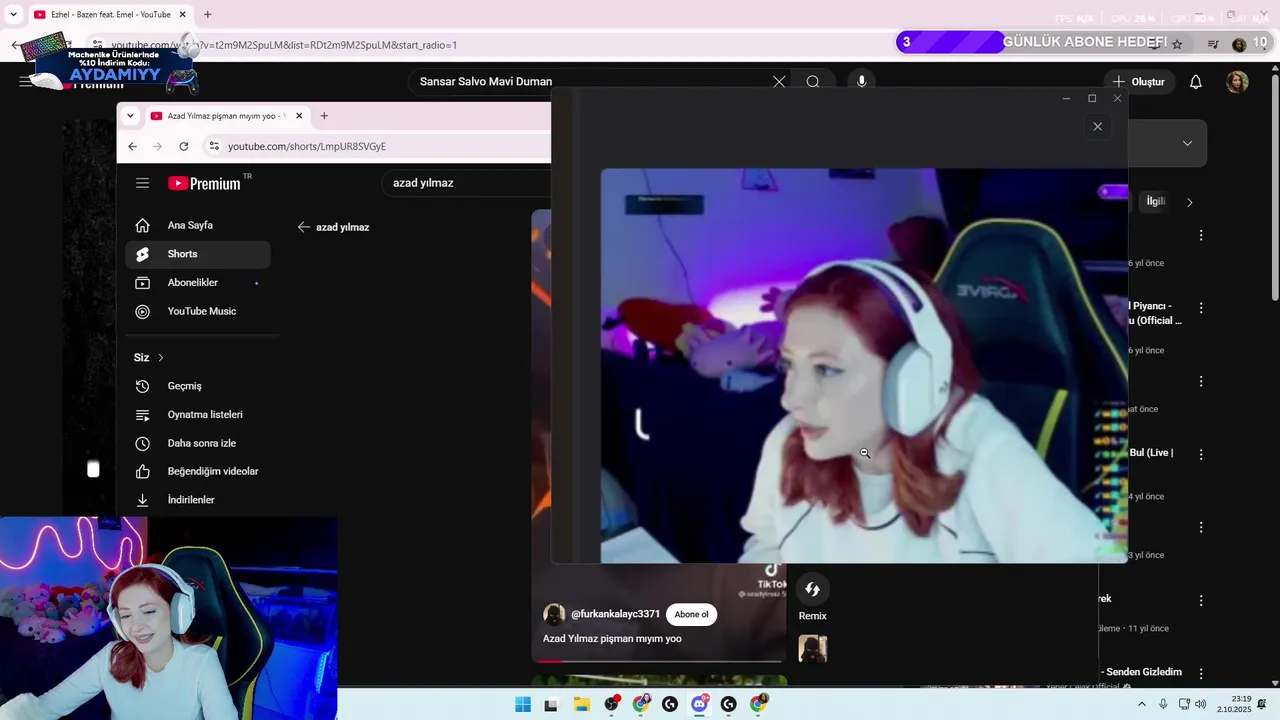
Task: Subscribe with the Abone ol button
Action: pyautogui.click(x=691, y=615)
